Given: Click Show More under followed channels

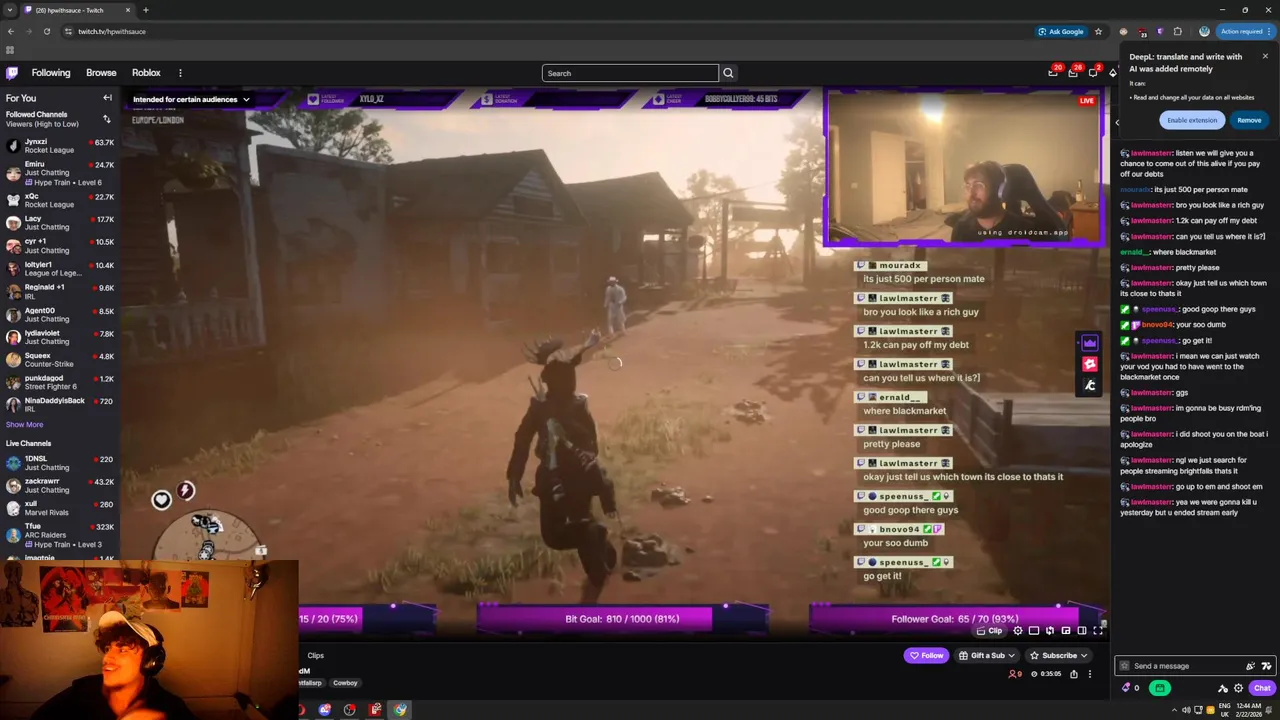Looking at the screenshot, I should tap(24, 424).
